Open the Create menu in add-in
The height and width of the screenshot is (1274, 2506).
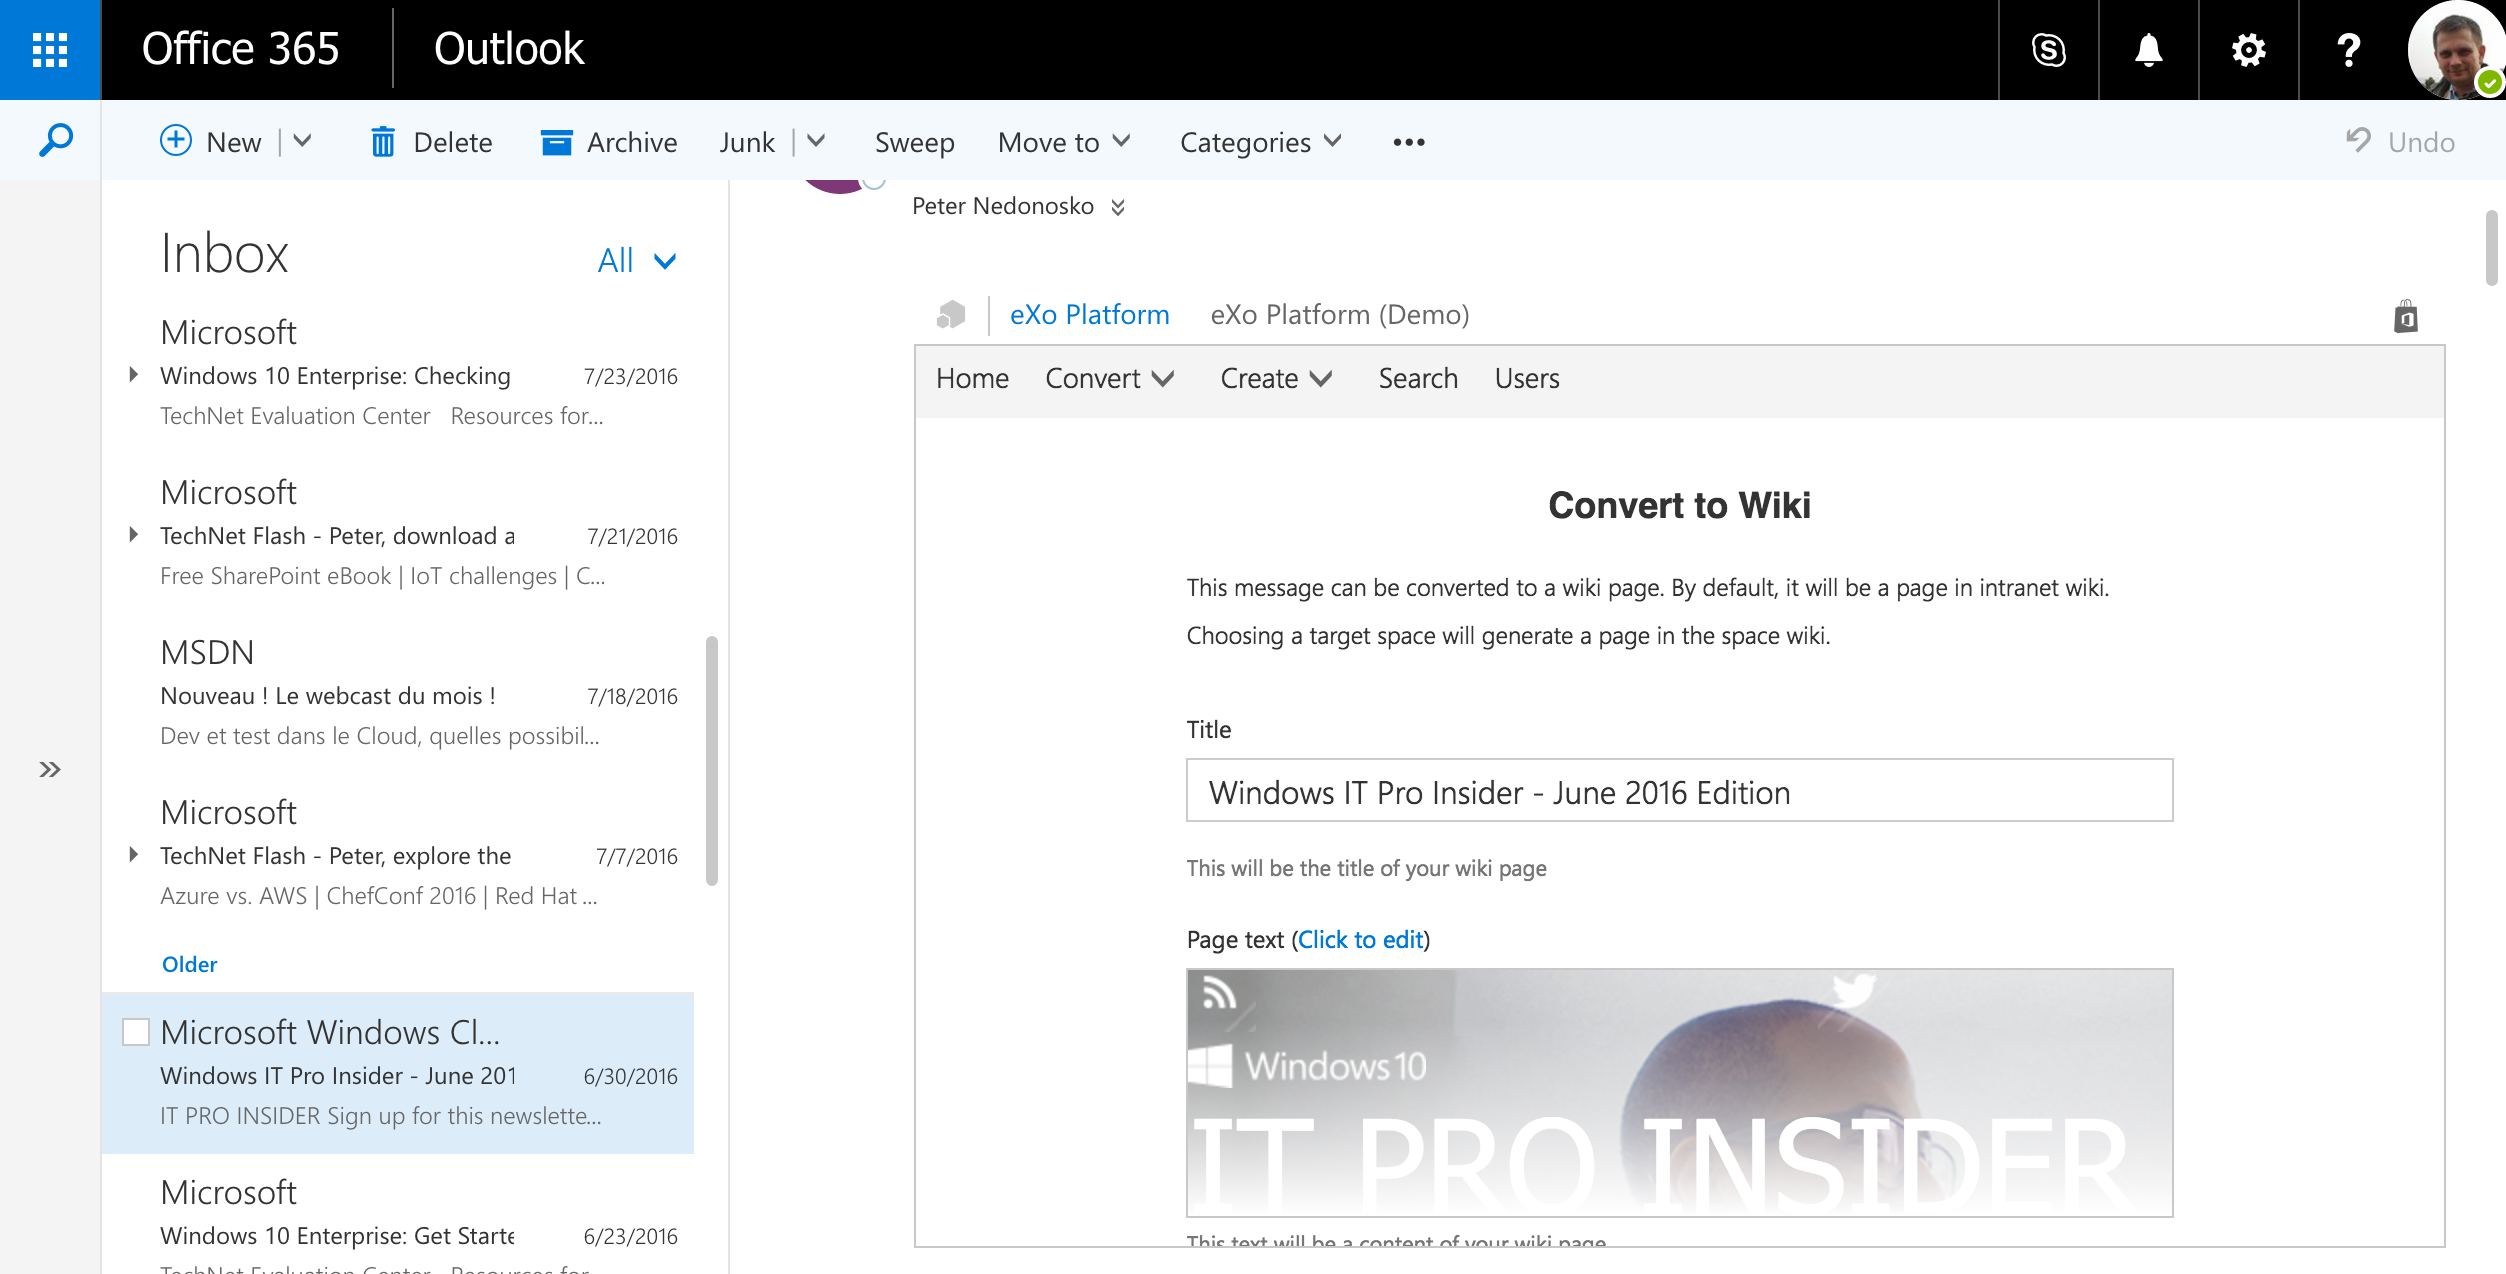pos(1276,379)
